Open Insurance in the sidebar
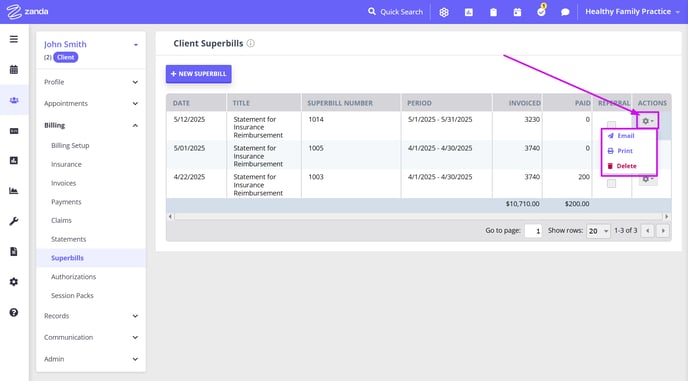The image size is (688, 381). 66,164
